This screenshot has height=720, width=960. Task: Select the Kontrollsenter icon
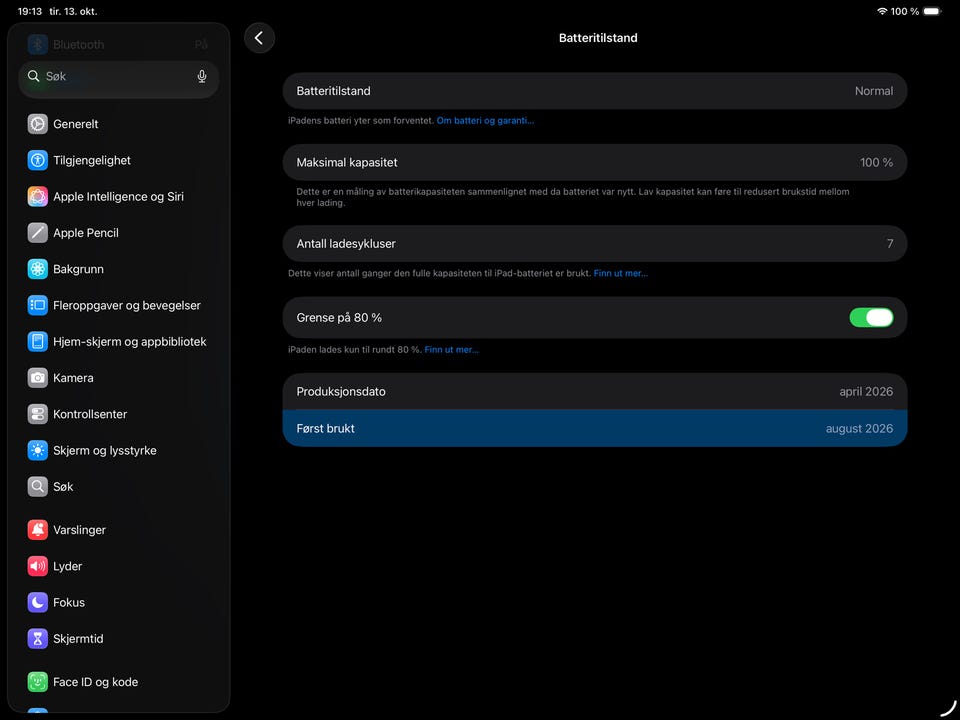point(37,414)
